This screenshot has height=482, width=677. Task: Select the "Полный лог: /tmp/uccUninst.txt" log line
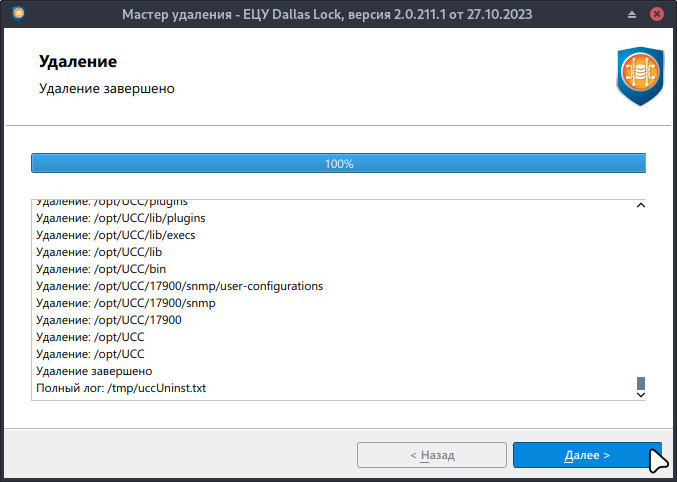[x=121, y=388]
